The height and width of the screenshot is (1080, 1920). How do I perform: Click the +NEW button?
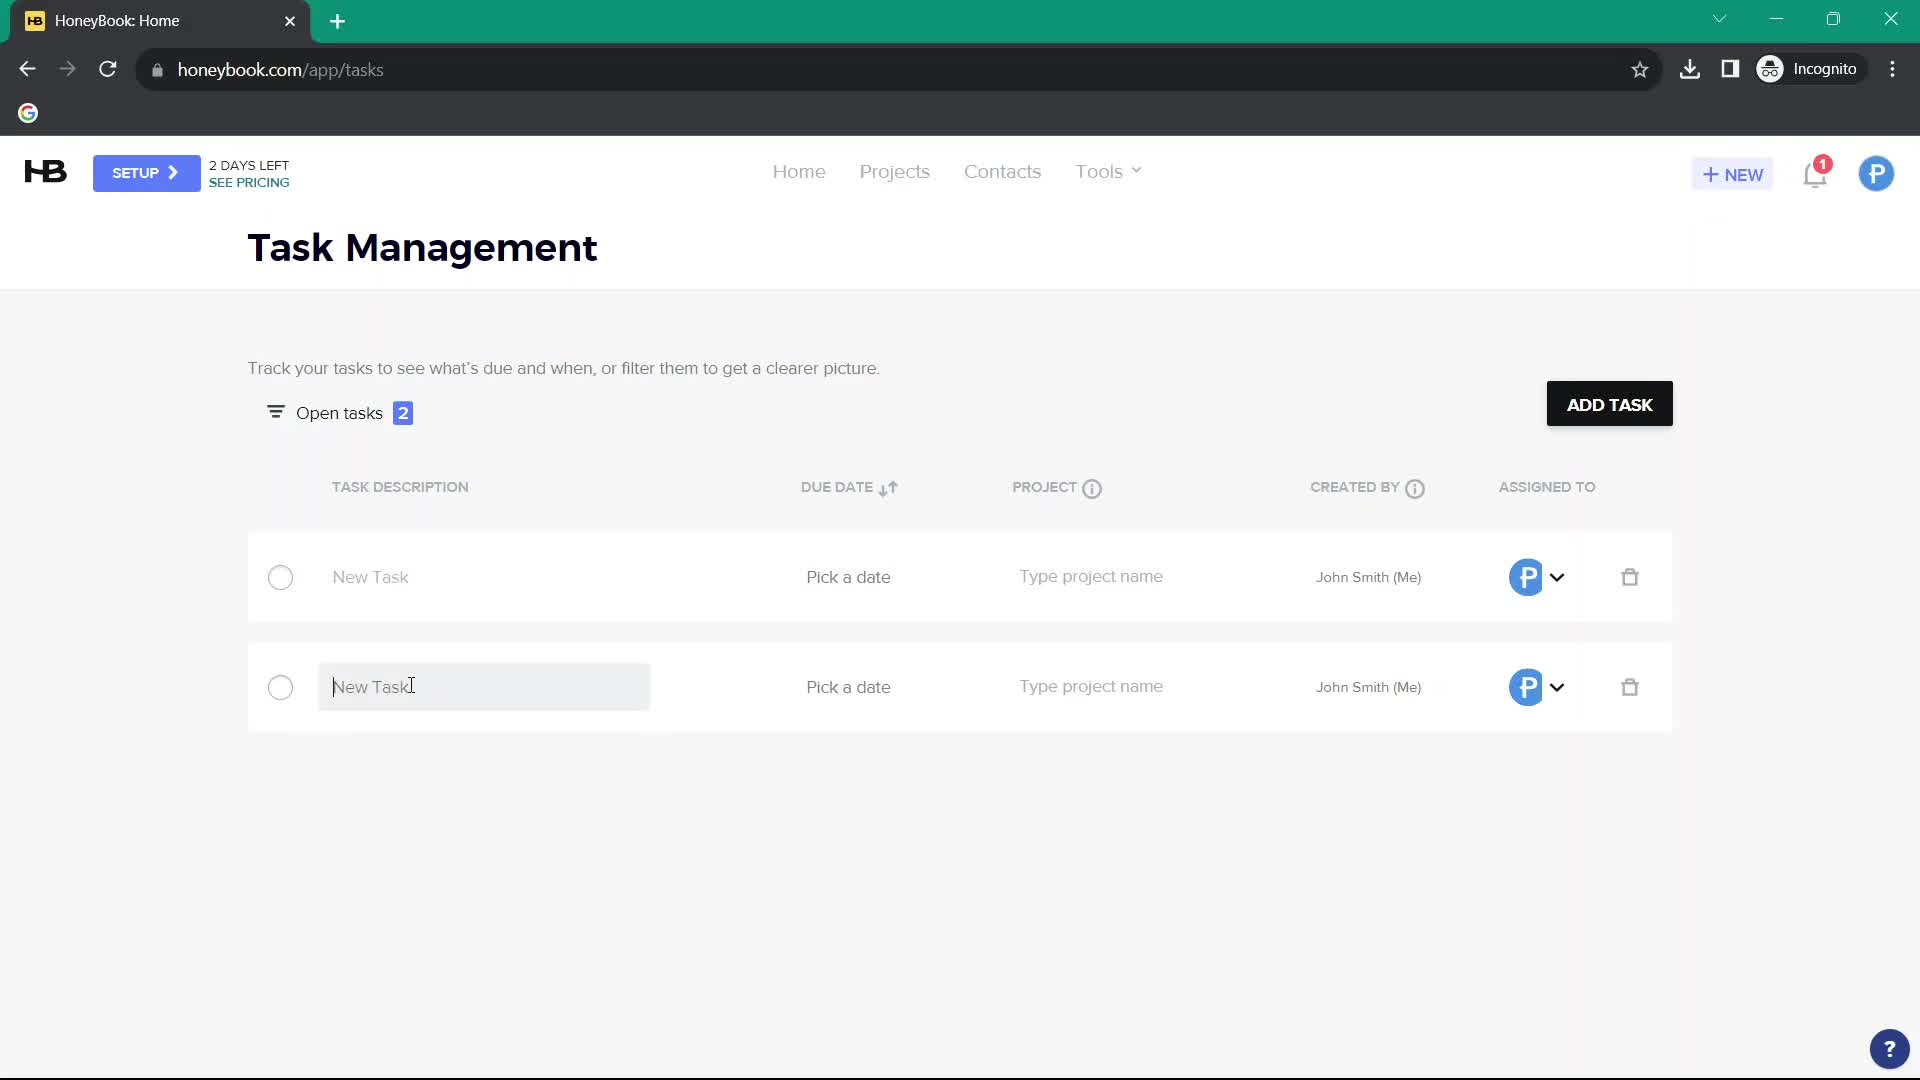point(1731,173)
